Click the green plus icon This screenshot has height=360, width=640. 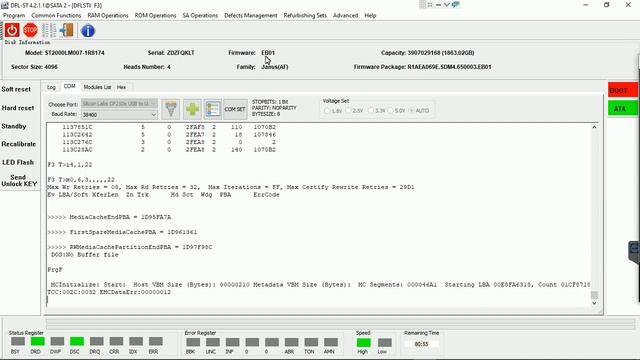[x=192, y=109]
